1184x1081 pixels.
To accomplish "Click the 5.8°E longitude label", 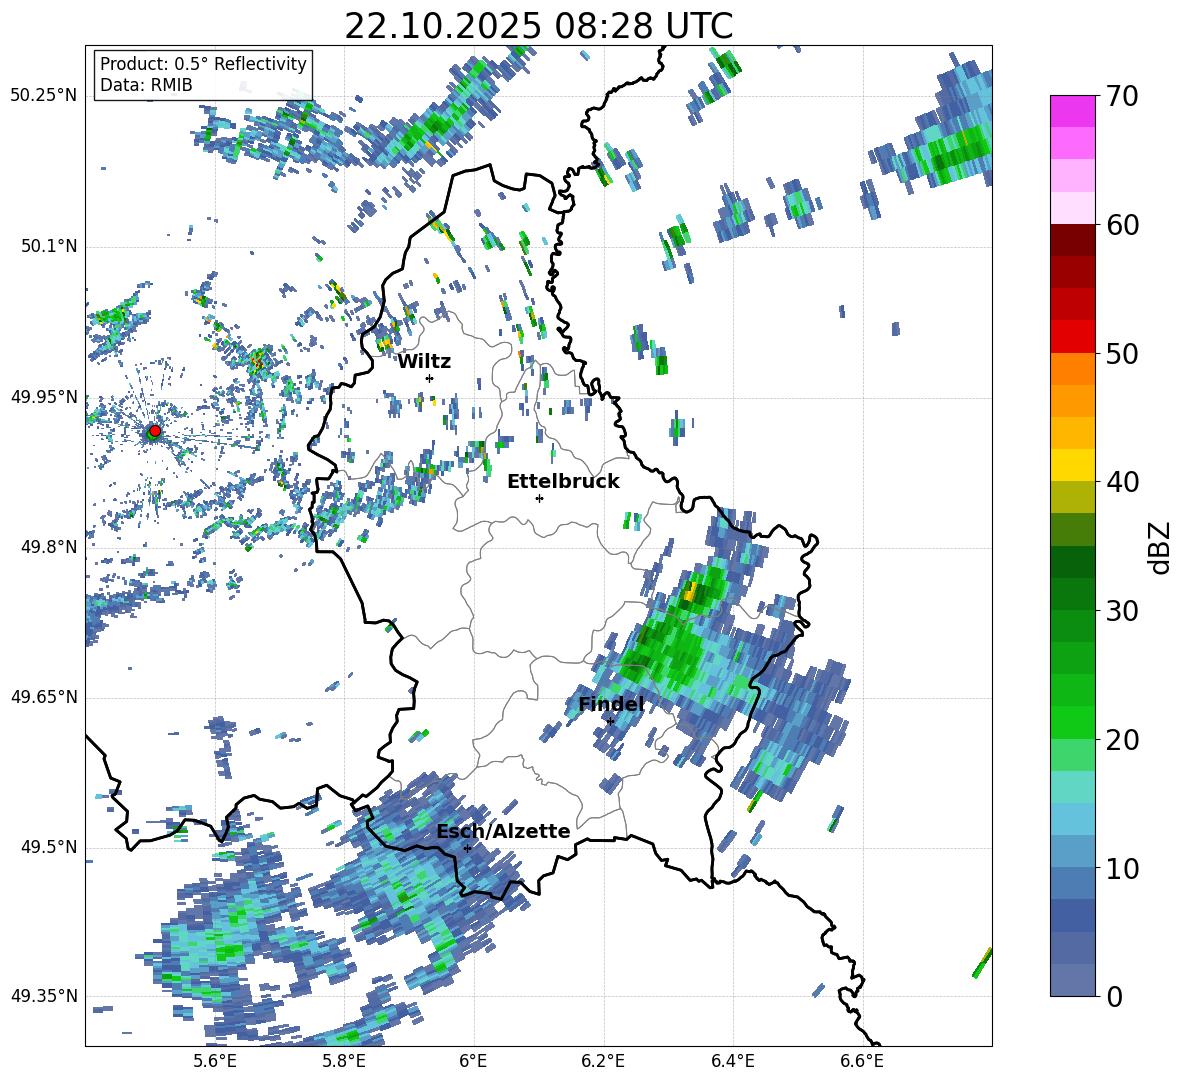I will (x=344, y=1061).
